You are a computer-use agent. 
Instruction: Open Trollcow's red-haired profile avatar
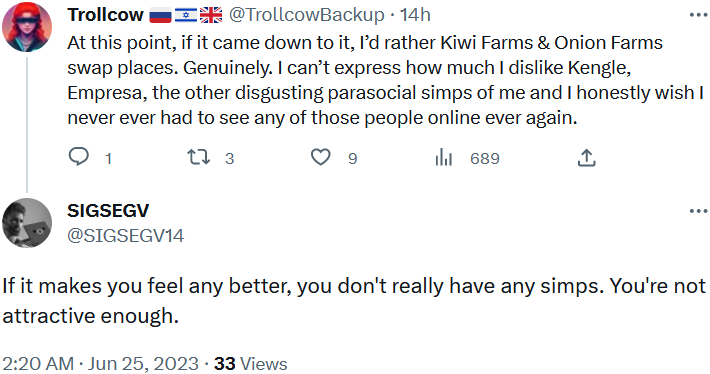[x=27, y=27]
